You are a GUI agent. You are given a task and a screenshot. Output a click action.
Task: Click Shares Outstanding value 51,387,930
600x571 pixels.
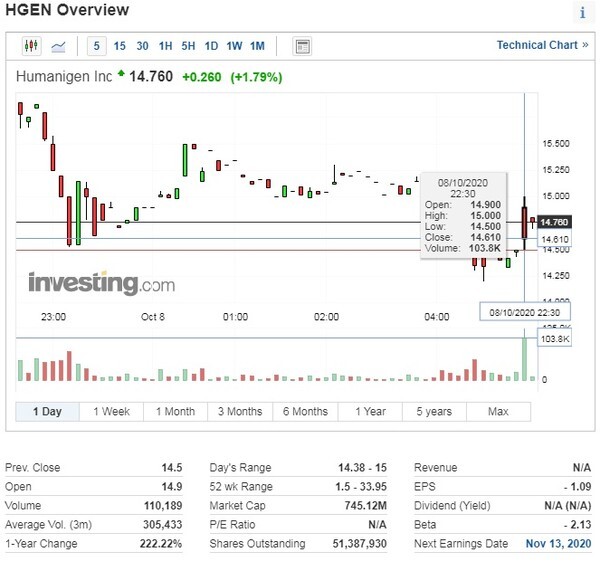359,543
